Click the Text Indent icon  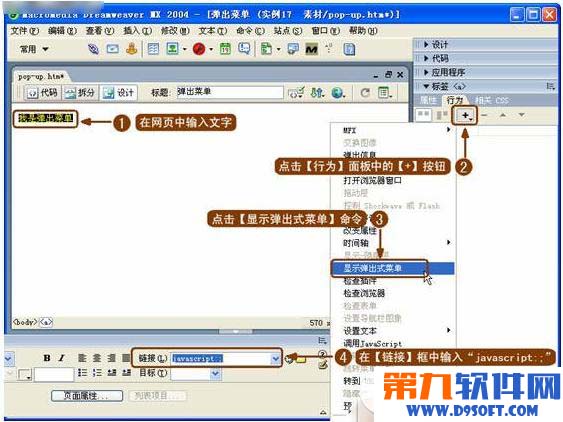126,373
